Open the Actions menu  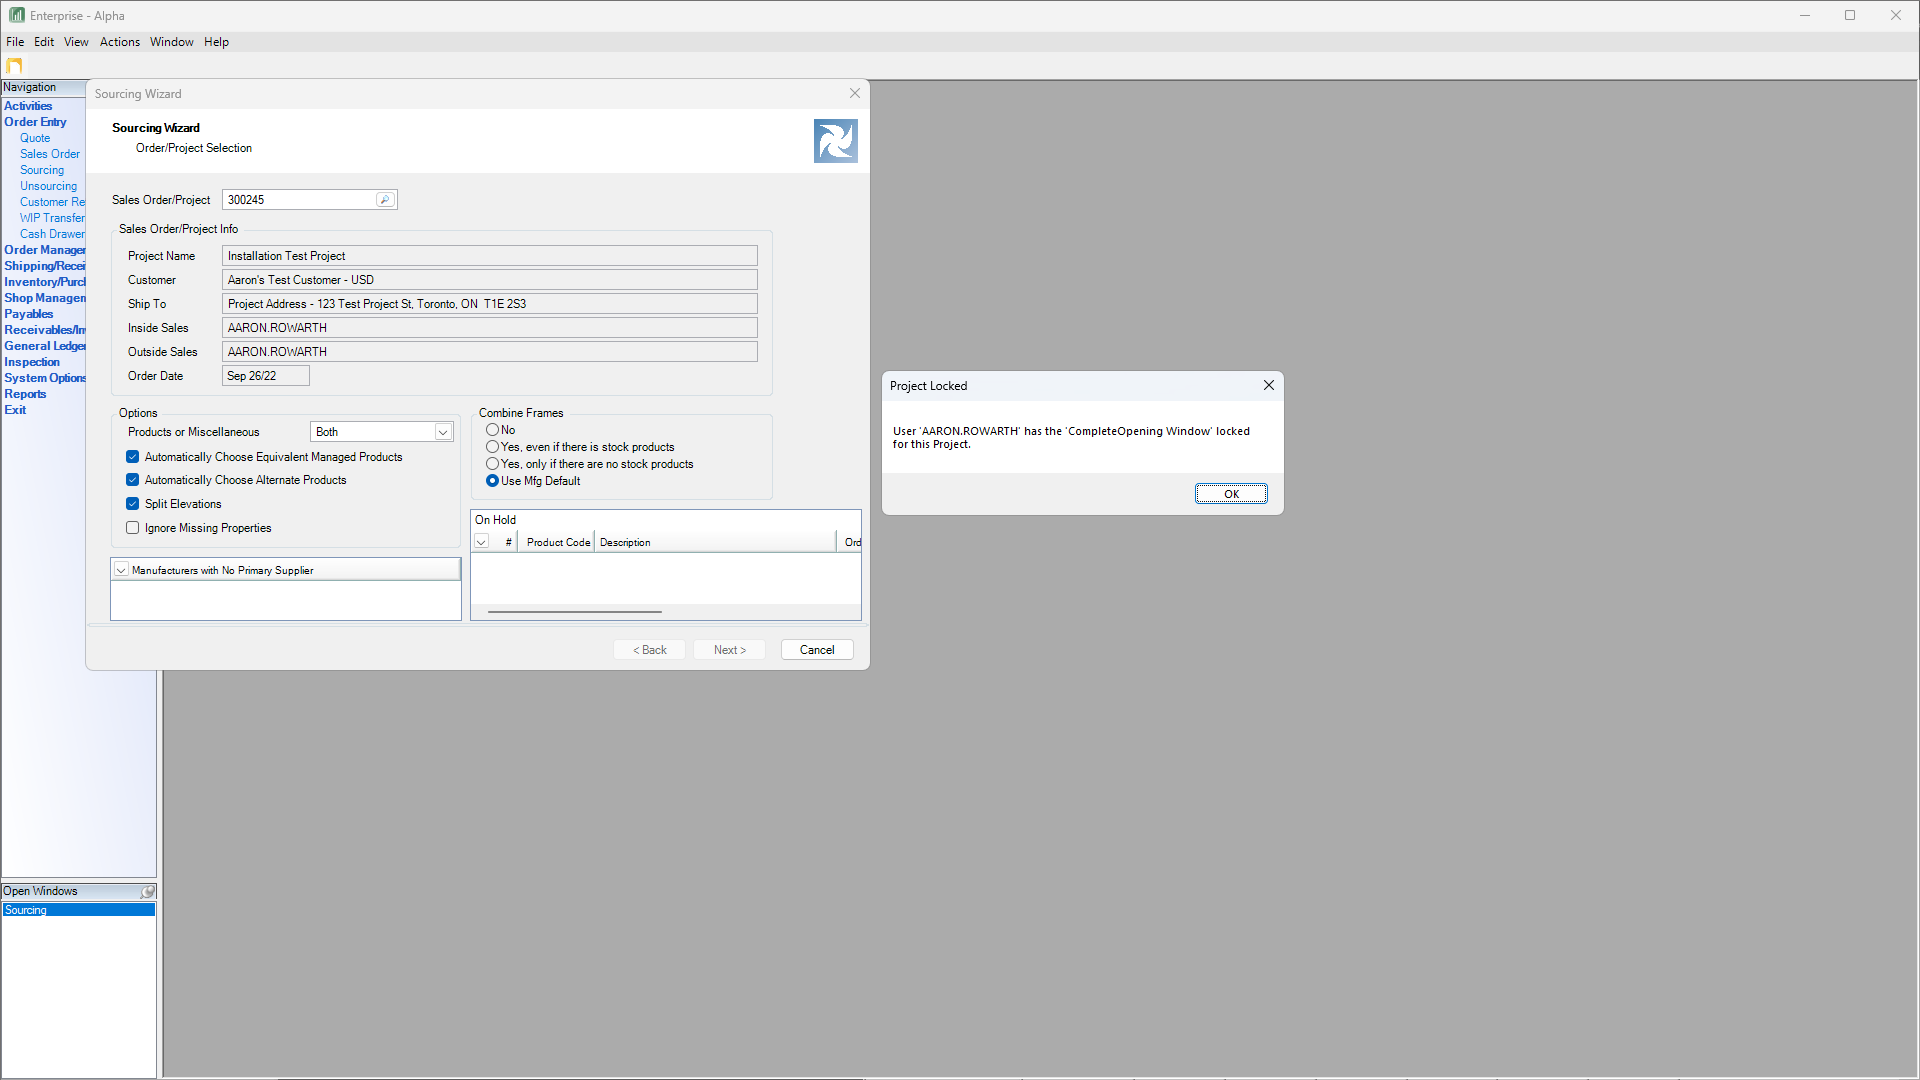119,42
